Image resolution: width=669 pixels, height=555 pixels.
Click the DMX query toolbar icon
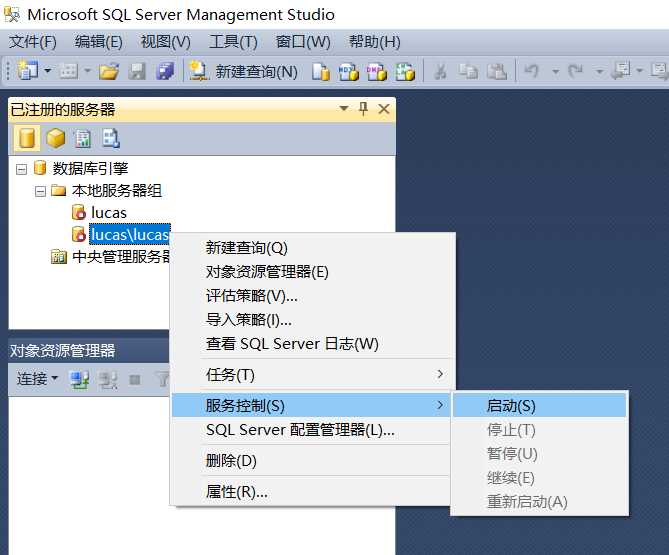(376, 71)
